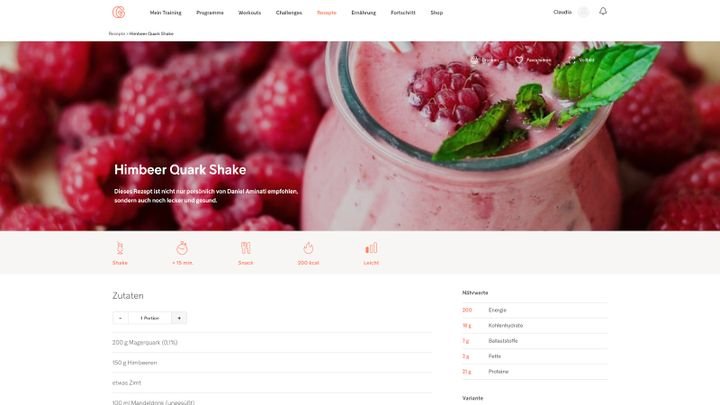This screenshot has height=405, width=720.
Task: Click the 15 min timer icon
Action: [182, 248]
